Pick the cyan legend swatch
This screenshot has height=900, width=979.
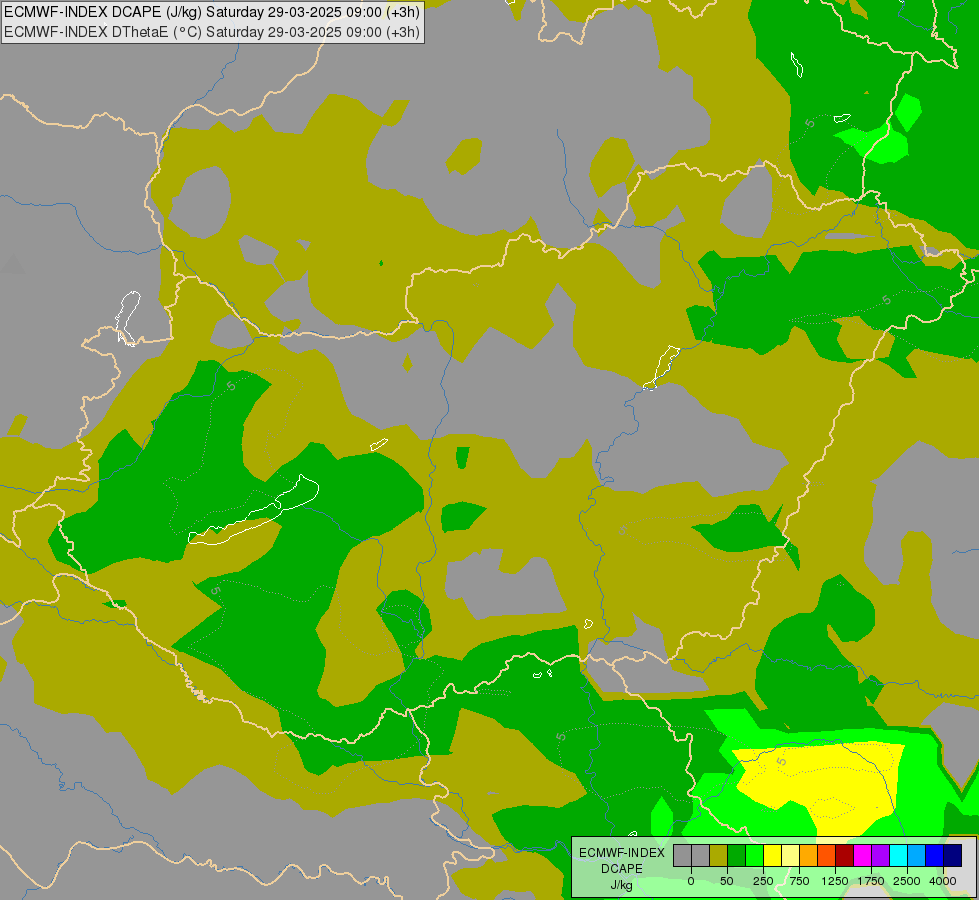pos(899,855)
